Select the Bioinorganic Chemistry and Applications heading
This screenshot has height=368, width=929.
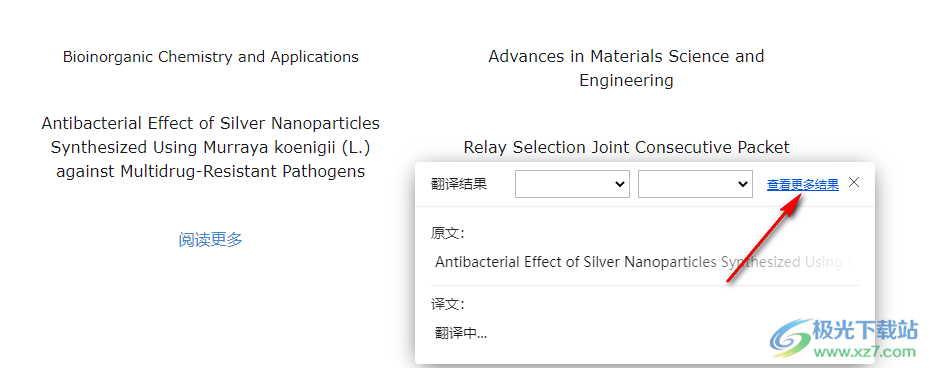click(210, 57)
